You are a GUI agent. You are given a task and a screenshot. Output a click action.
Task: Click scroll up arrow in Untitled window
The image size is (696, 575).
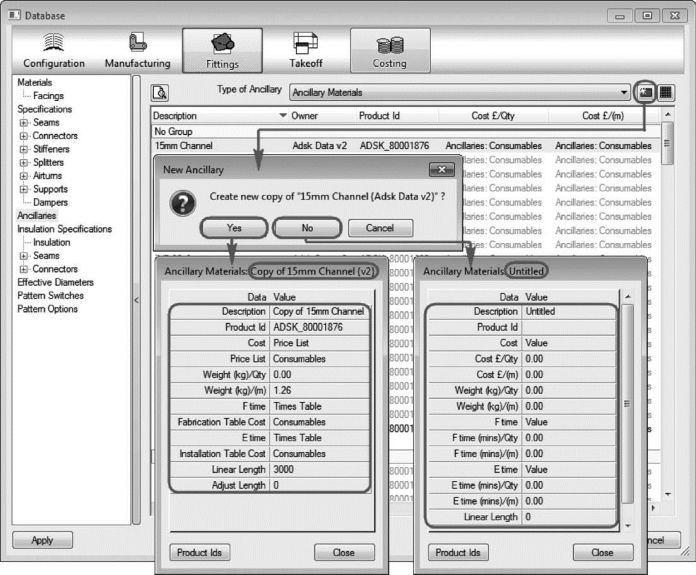pyautogui.click(x=627, y=296)
